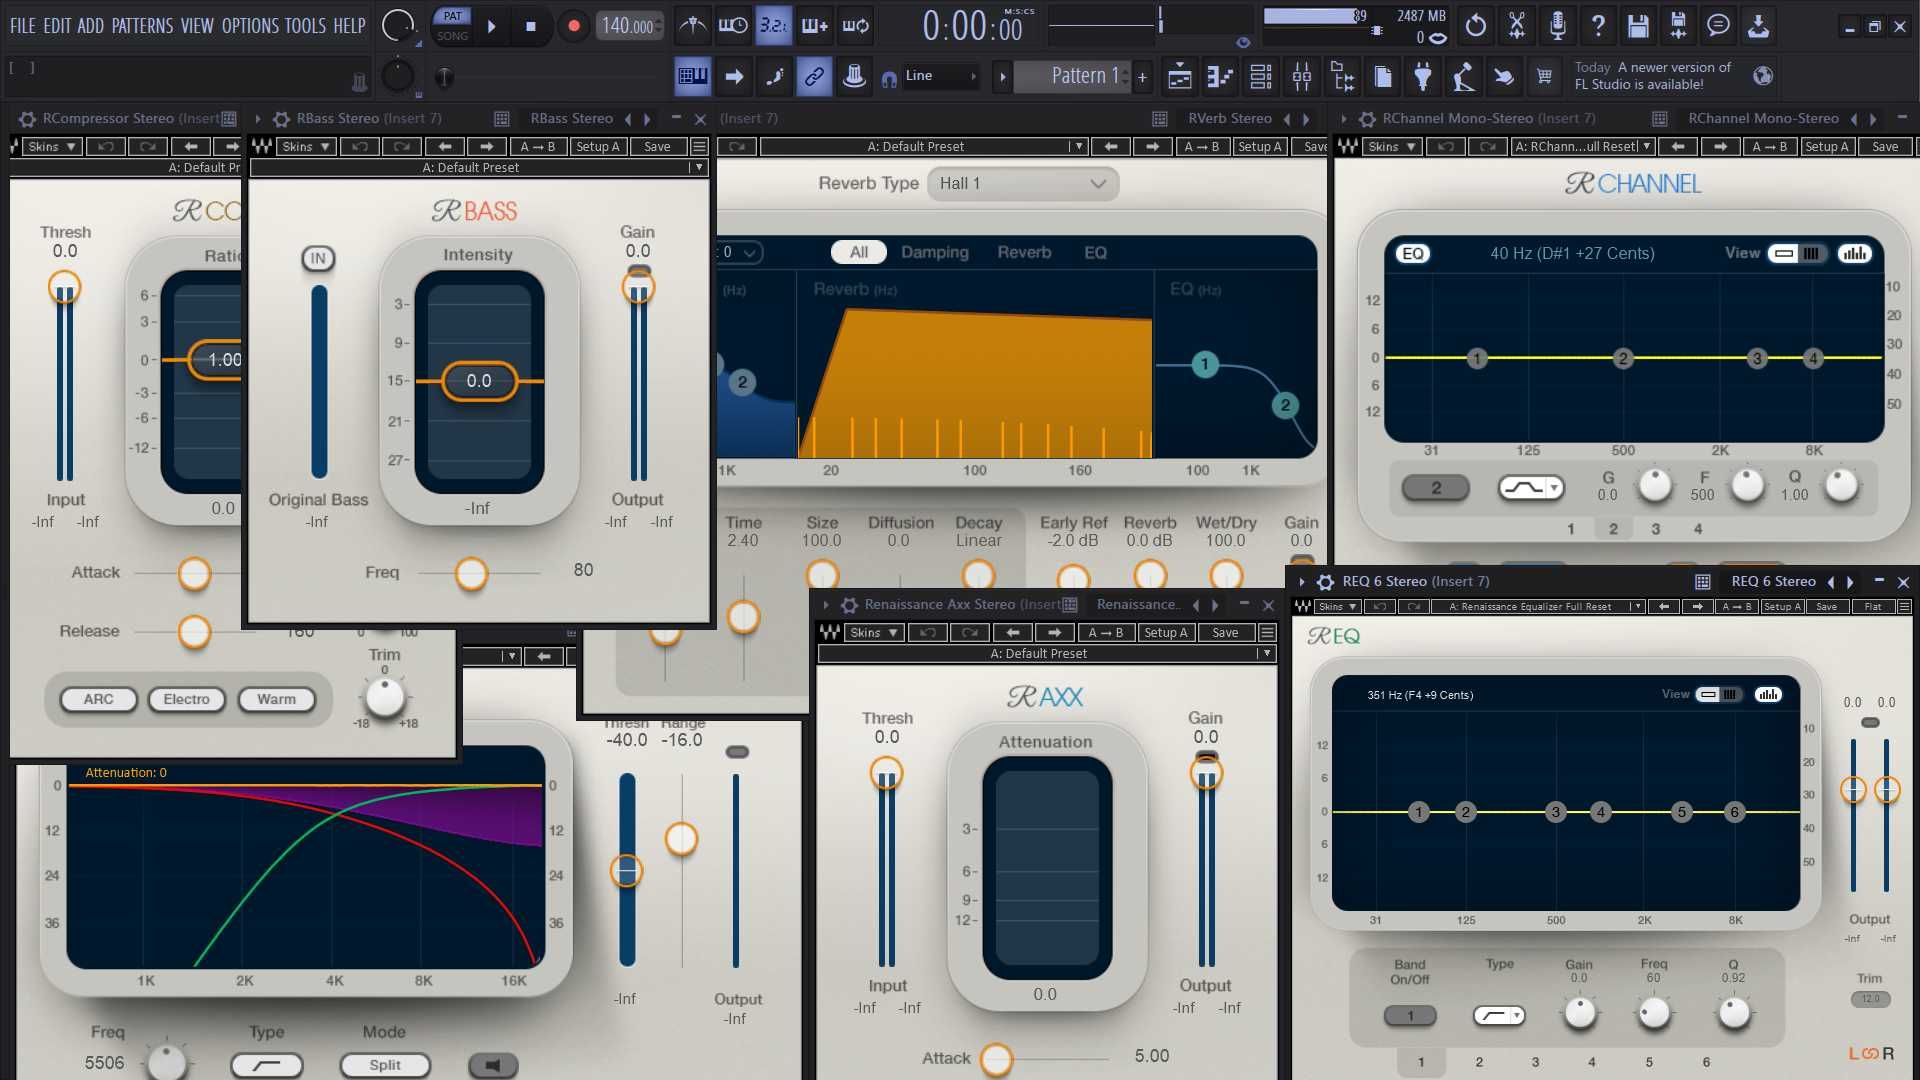Click the globe online news icon

point(1763,76)
